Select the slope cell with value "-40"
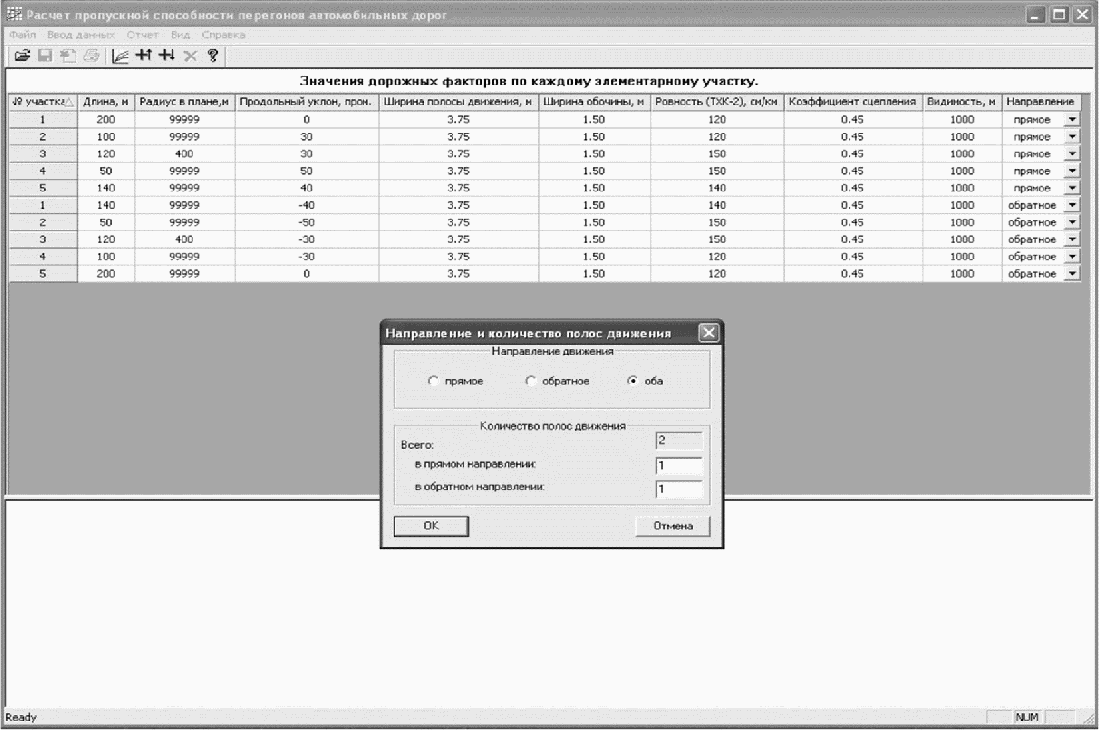Viewport: 1099px width, 730px height. point(306,205)
